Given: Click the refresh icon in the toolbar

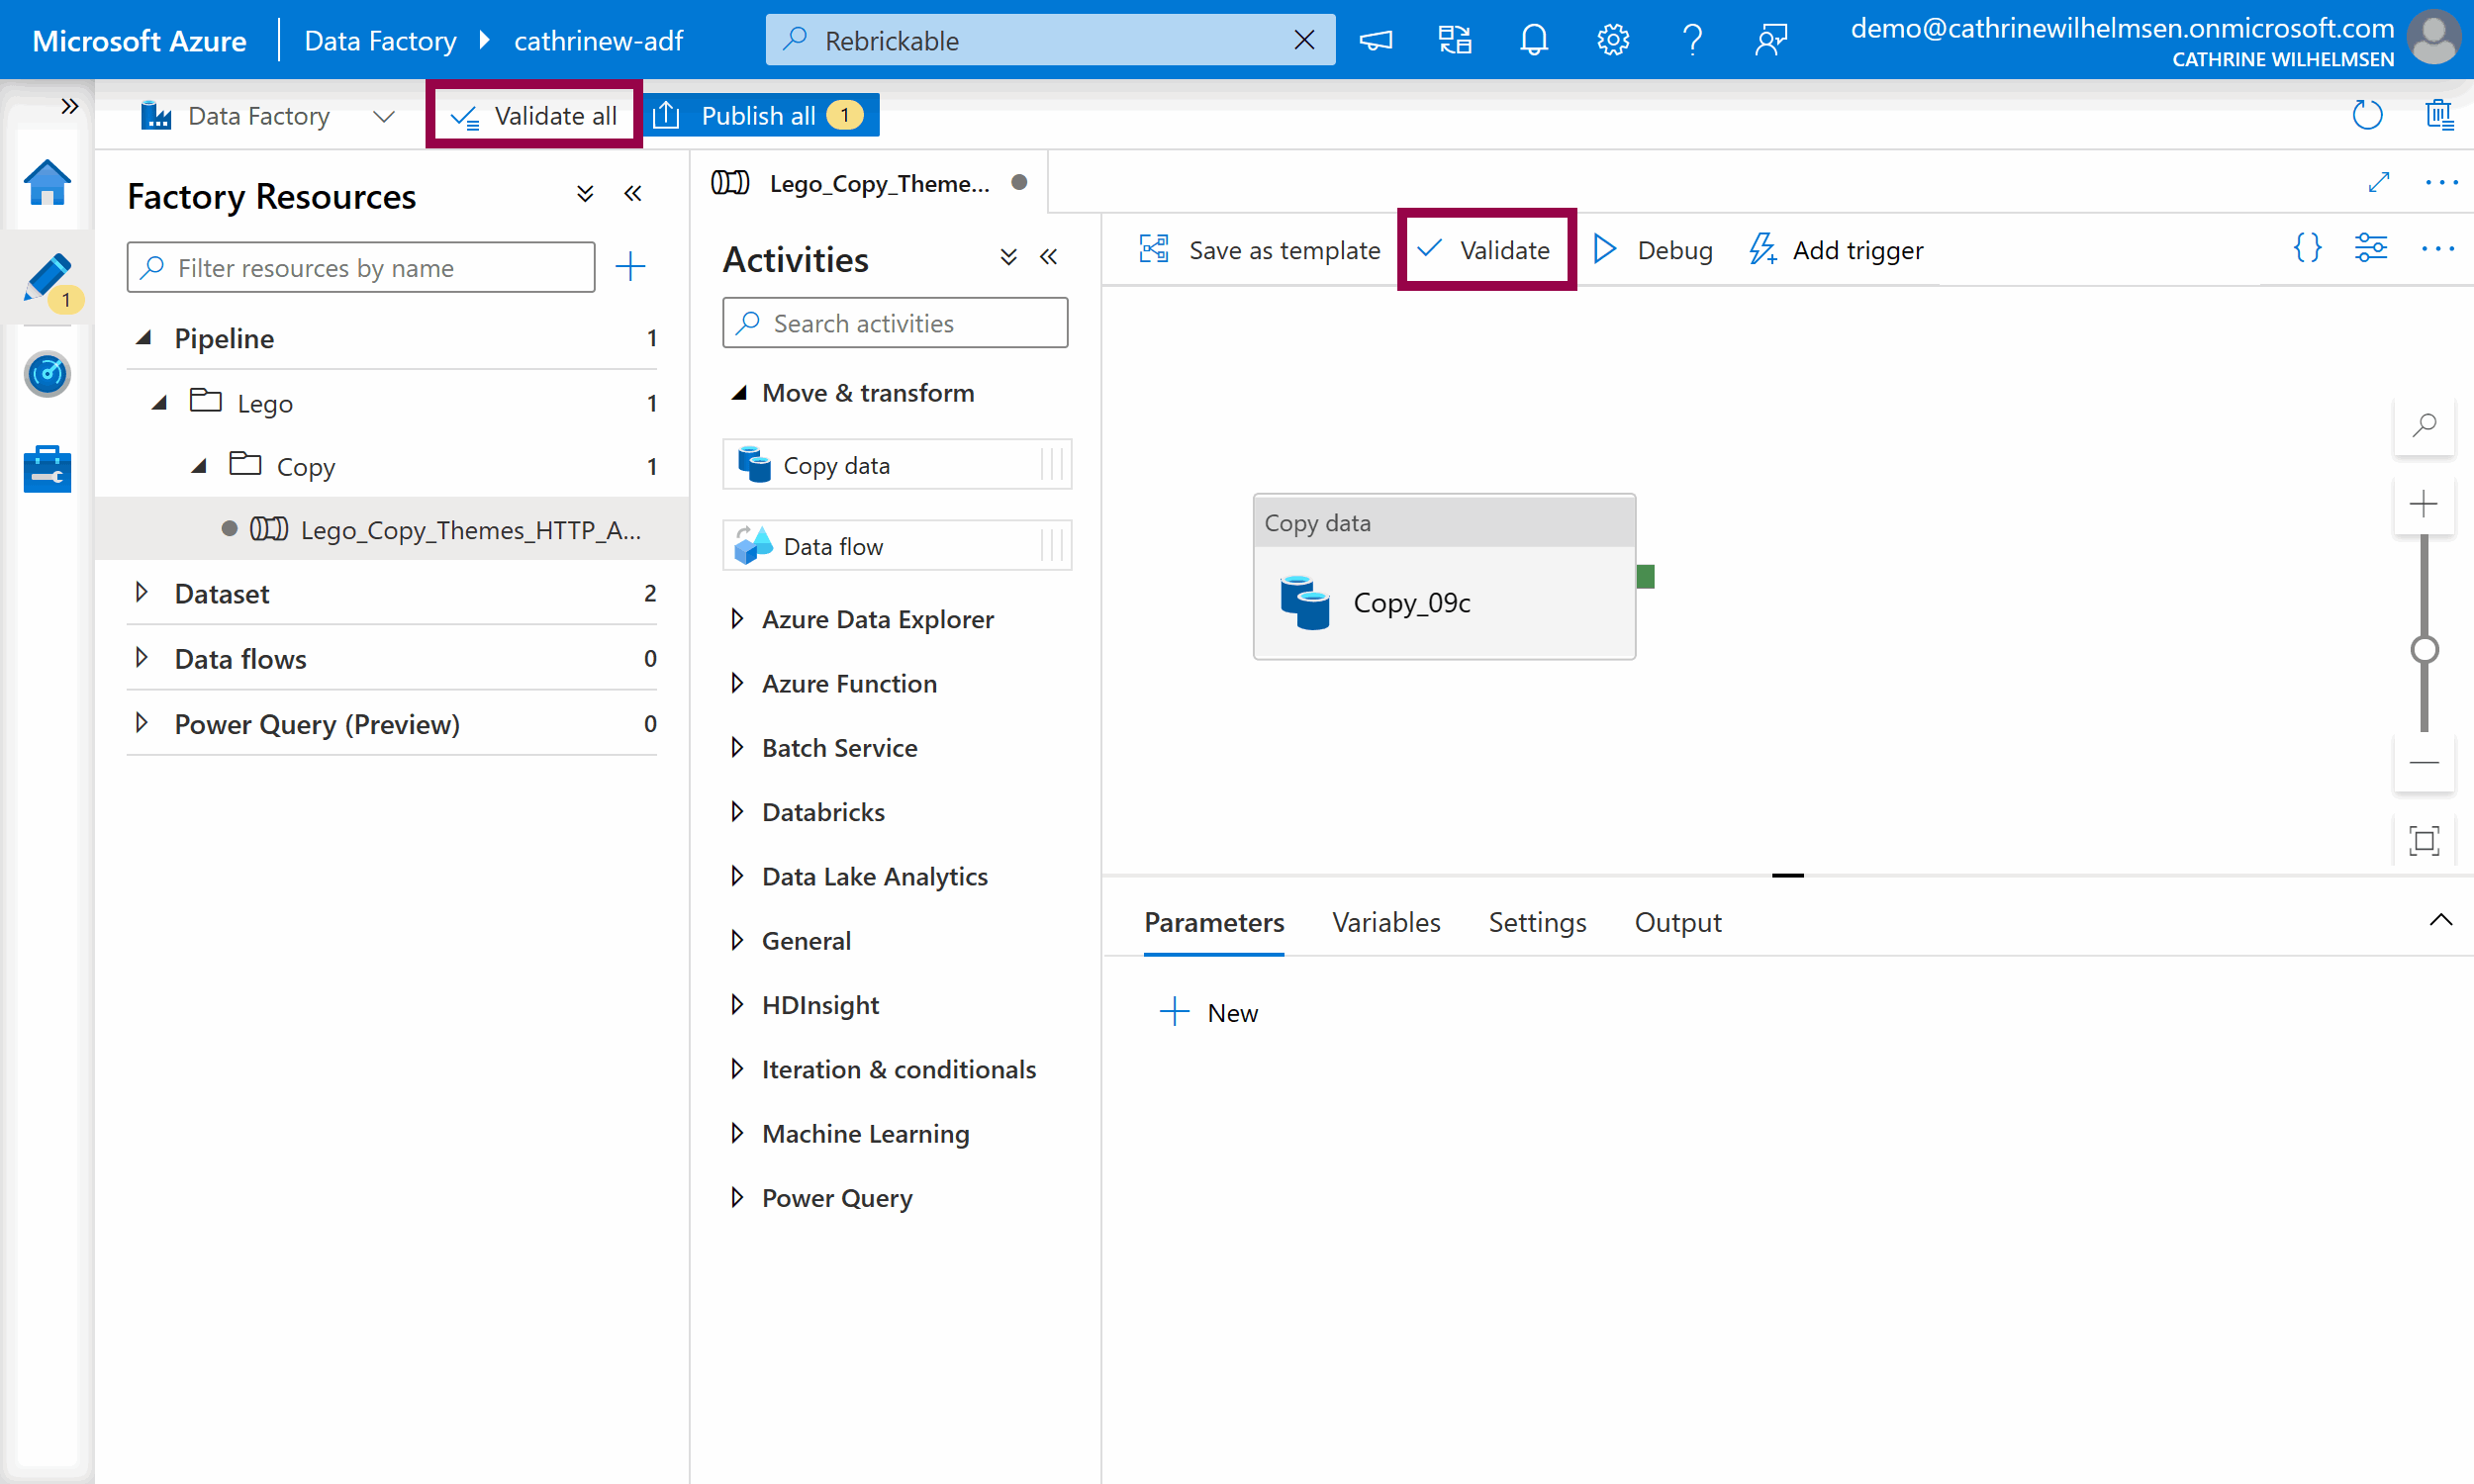Looking at the screenshot, I should tap(2367, 116).
